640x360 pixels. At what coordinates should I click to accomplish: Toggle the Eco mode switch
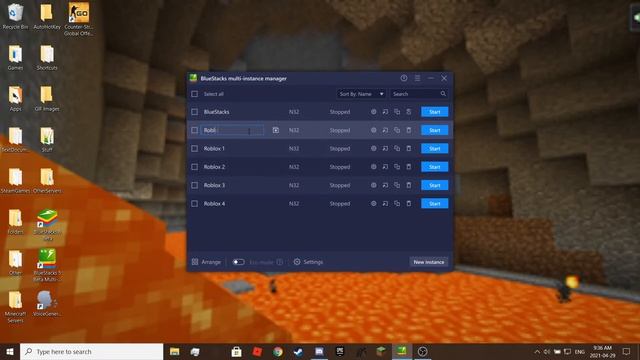pyautogui.click(x=238, y=262)
